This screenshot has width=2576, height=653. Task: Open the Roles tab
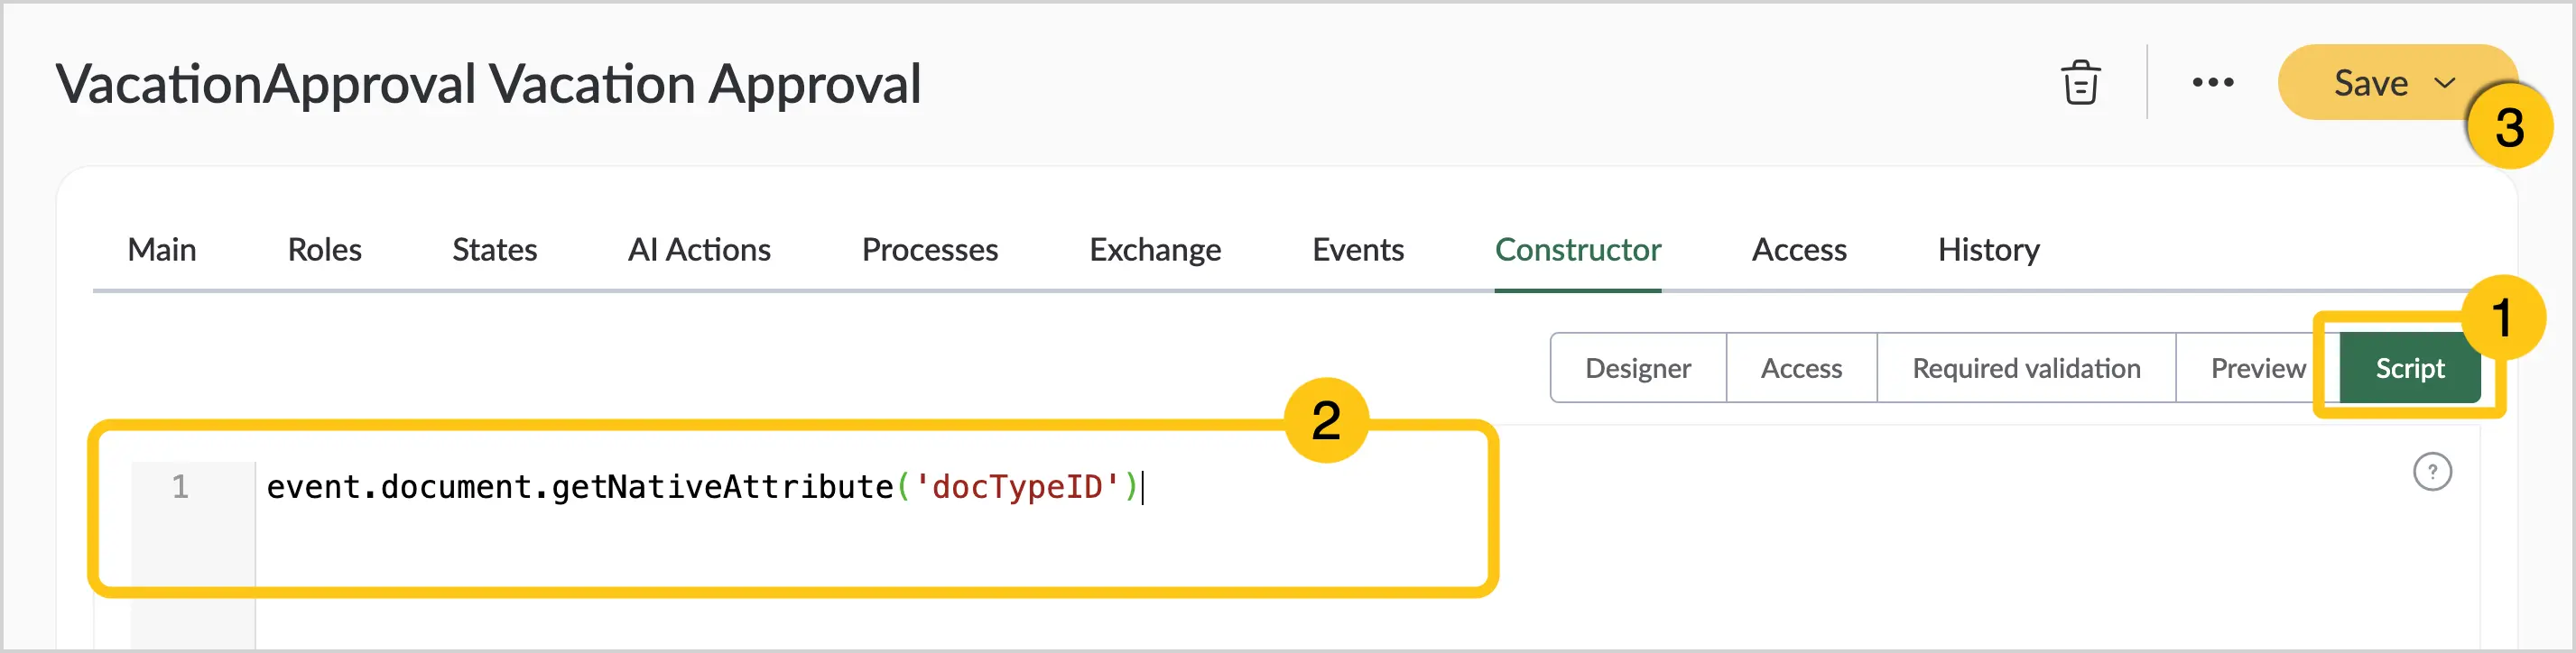(325, 250)
